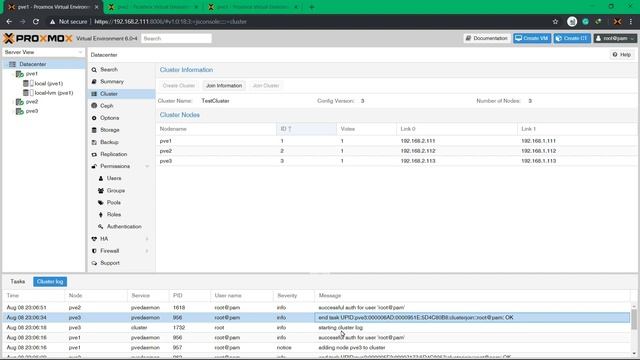Collapse the Permissions submenu arrow
The image size is (640, 360).
click(147, 166)
